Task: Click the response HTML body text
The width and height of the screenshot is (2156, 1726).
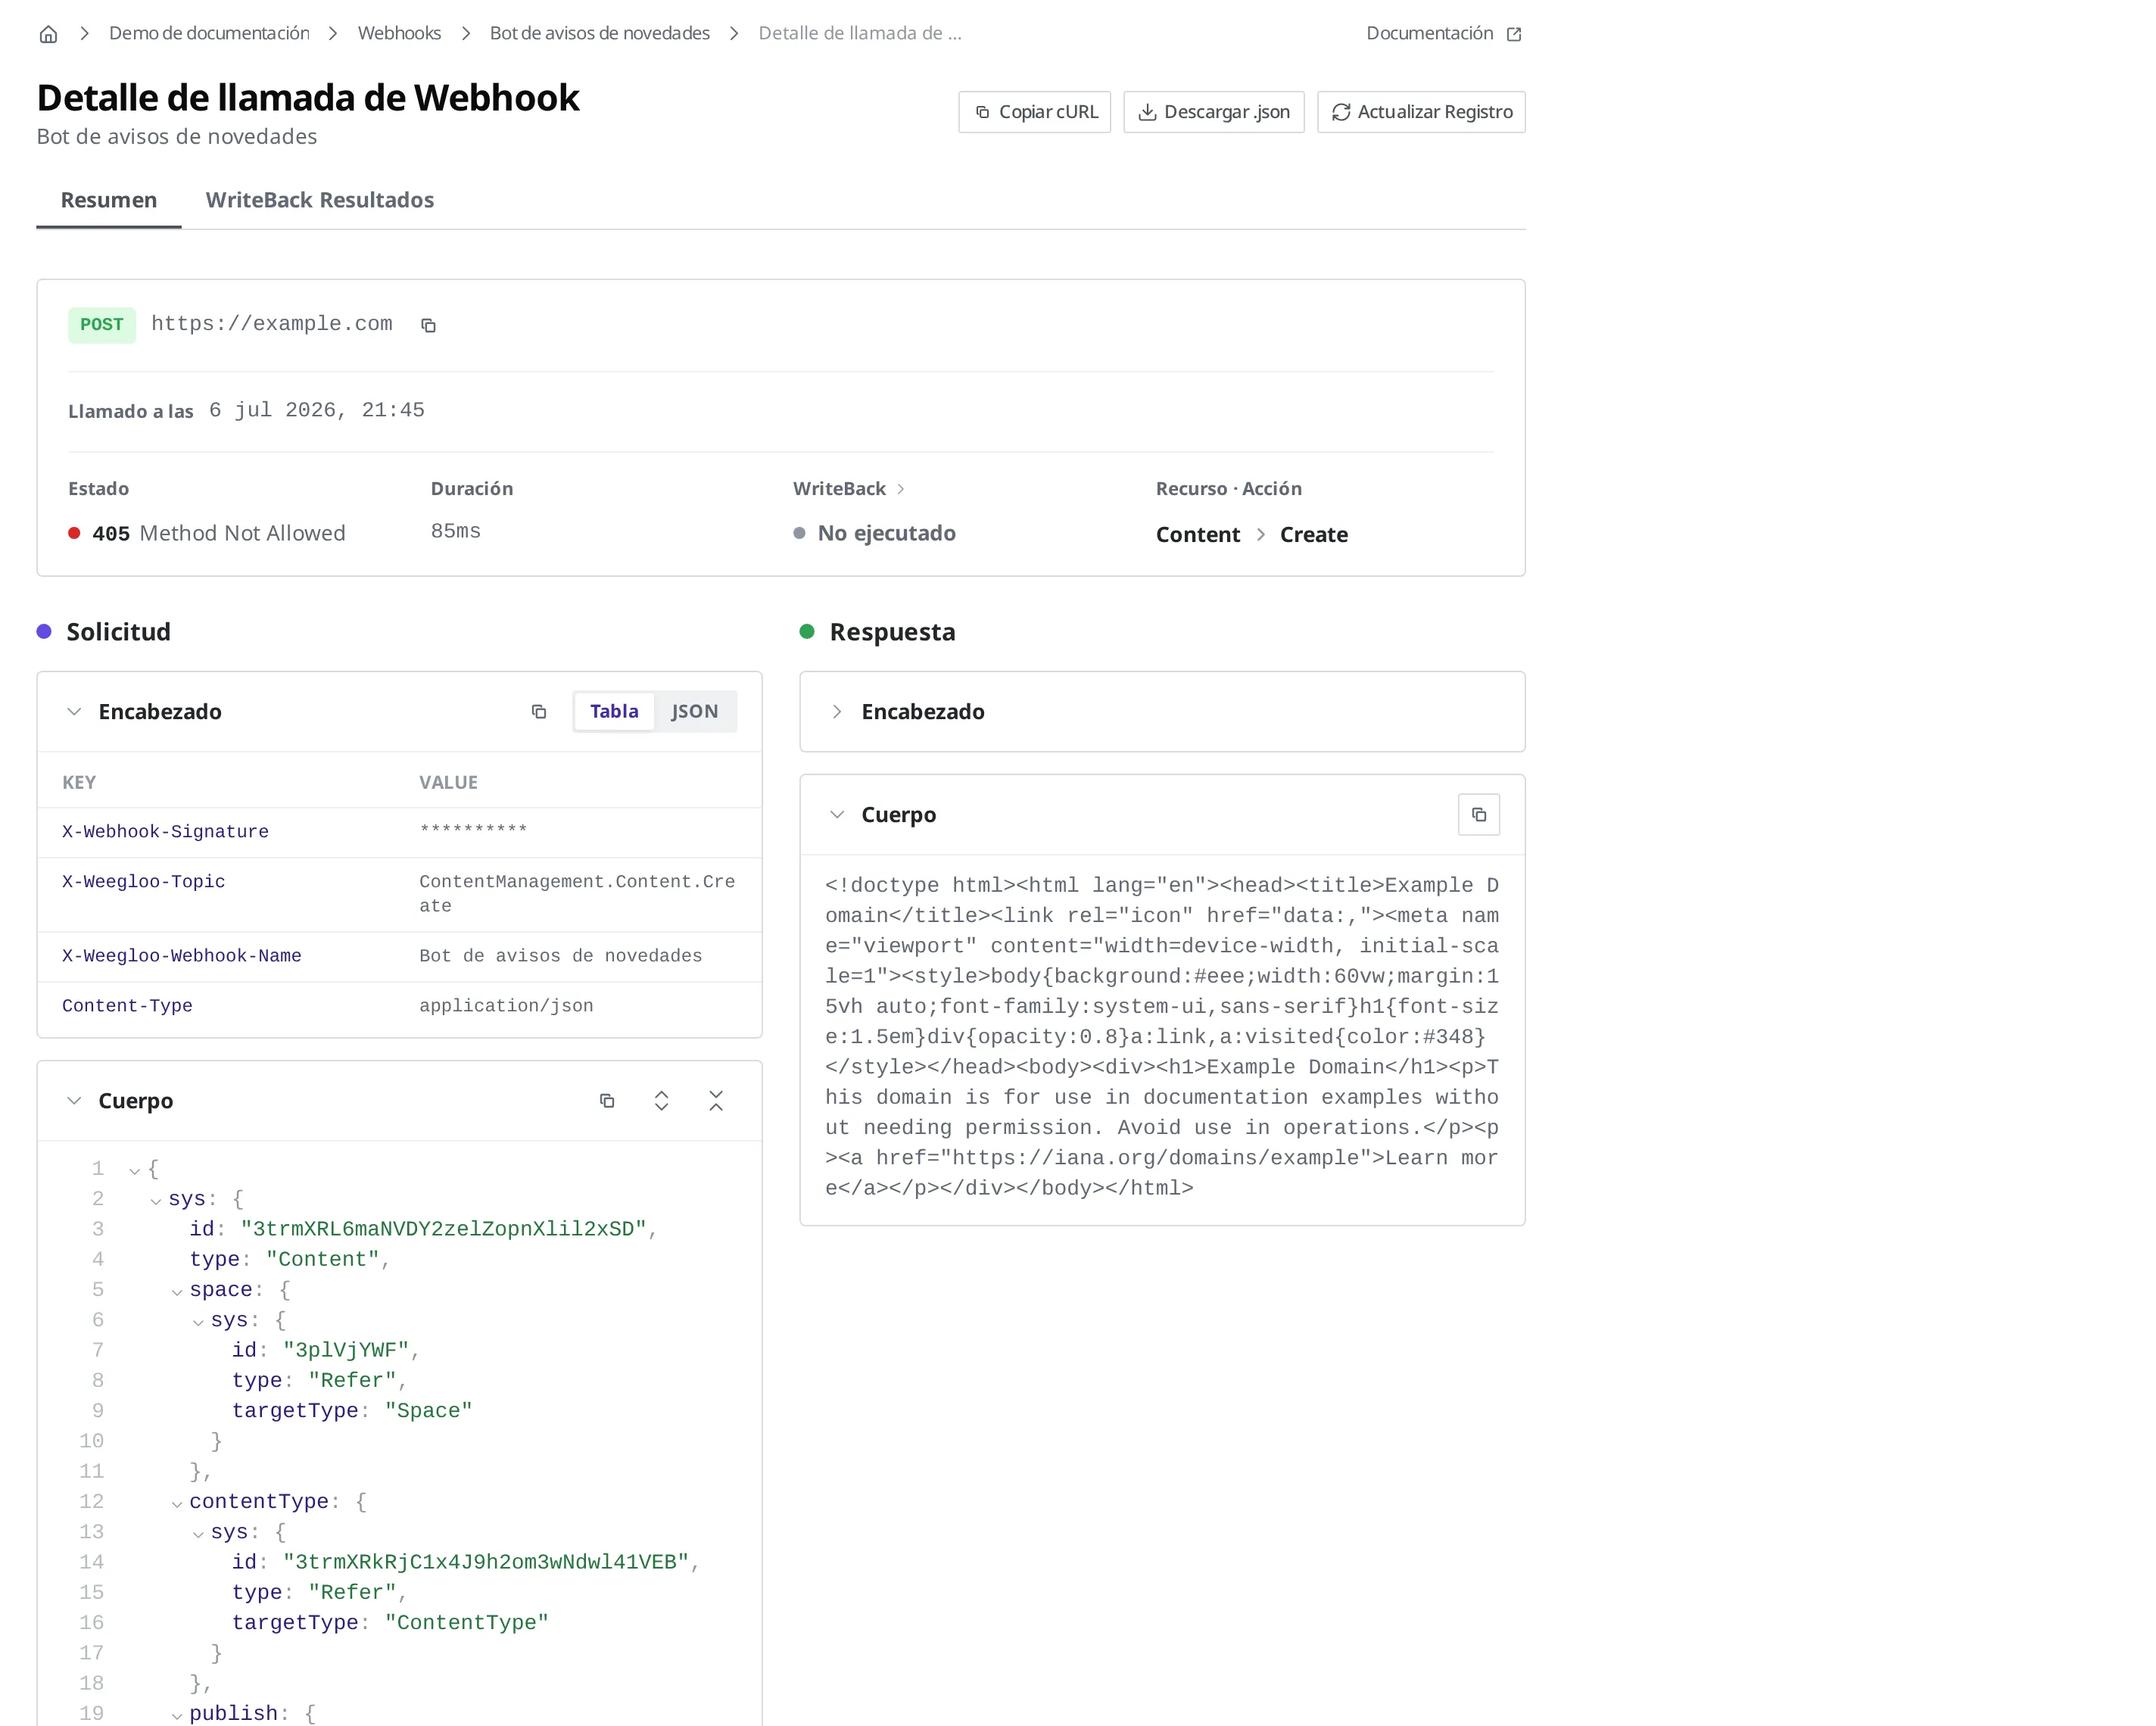Action: (x=1162, y=1037)
